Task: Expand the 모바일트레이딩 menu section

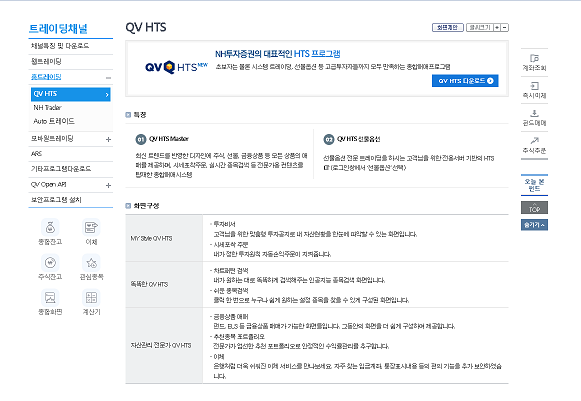Action: (x=108, y=139)
